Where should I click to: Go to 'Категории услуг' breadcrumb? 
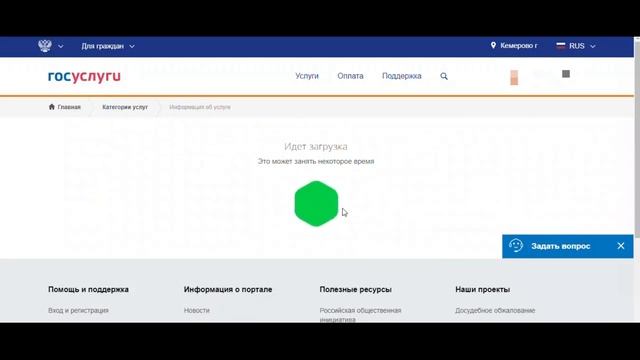click(x=125, y=107)
